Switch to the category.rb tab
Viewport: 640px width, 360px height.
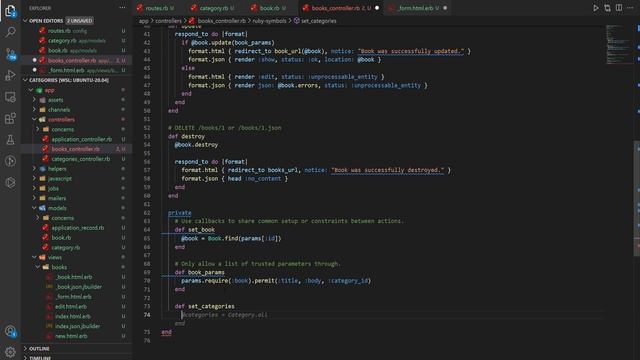coord(212,8)
